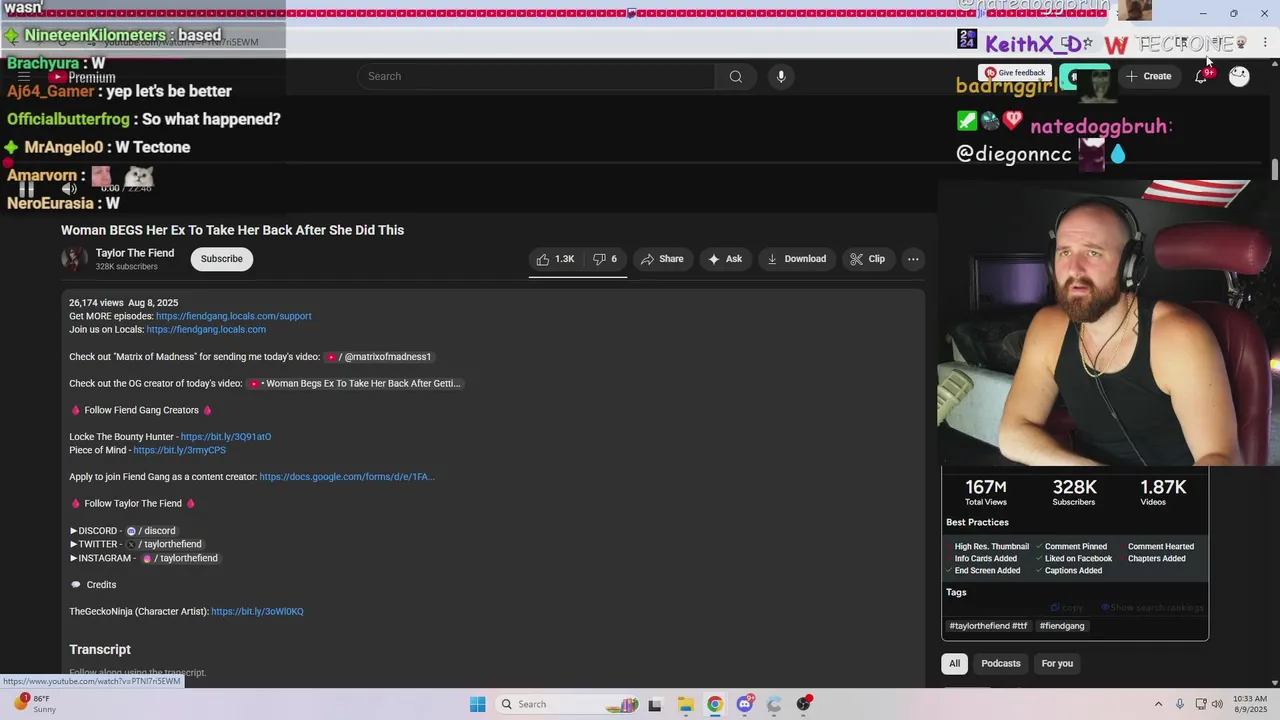Click the Give feedback button
Viewport: 1280px width, 720px height.
(x=1014, y=72)
